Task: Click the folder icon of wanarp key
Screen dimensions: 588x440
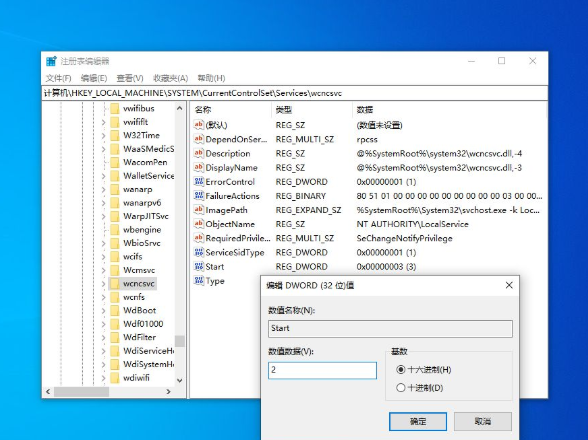Action: pyautogui.click(x=115, y=189)
